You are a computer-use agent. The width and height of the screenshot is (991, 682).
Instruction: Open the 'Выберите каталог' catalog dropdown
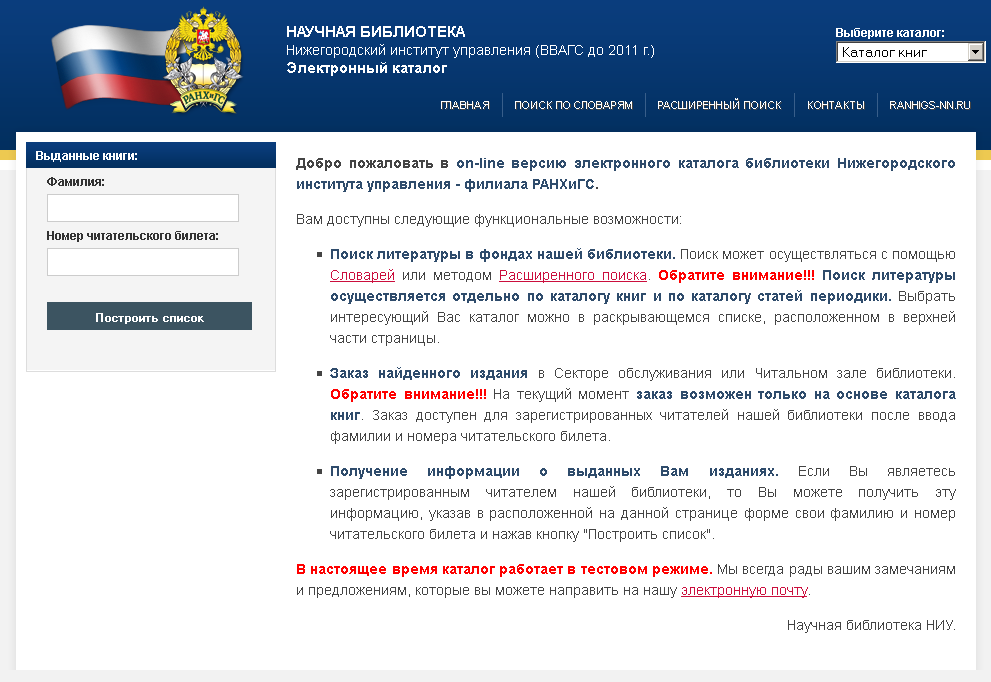(x=910, y=53)
